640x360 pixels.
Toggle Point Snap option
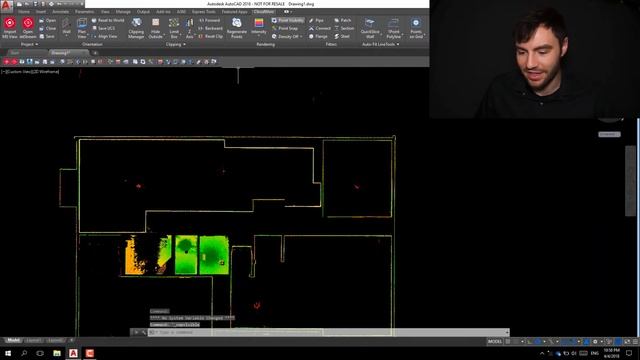tap(284, 28)
